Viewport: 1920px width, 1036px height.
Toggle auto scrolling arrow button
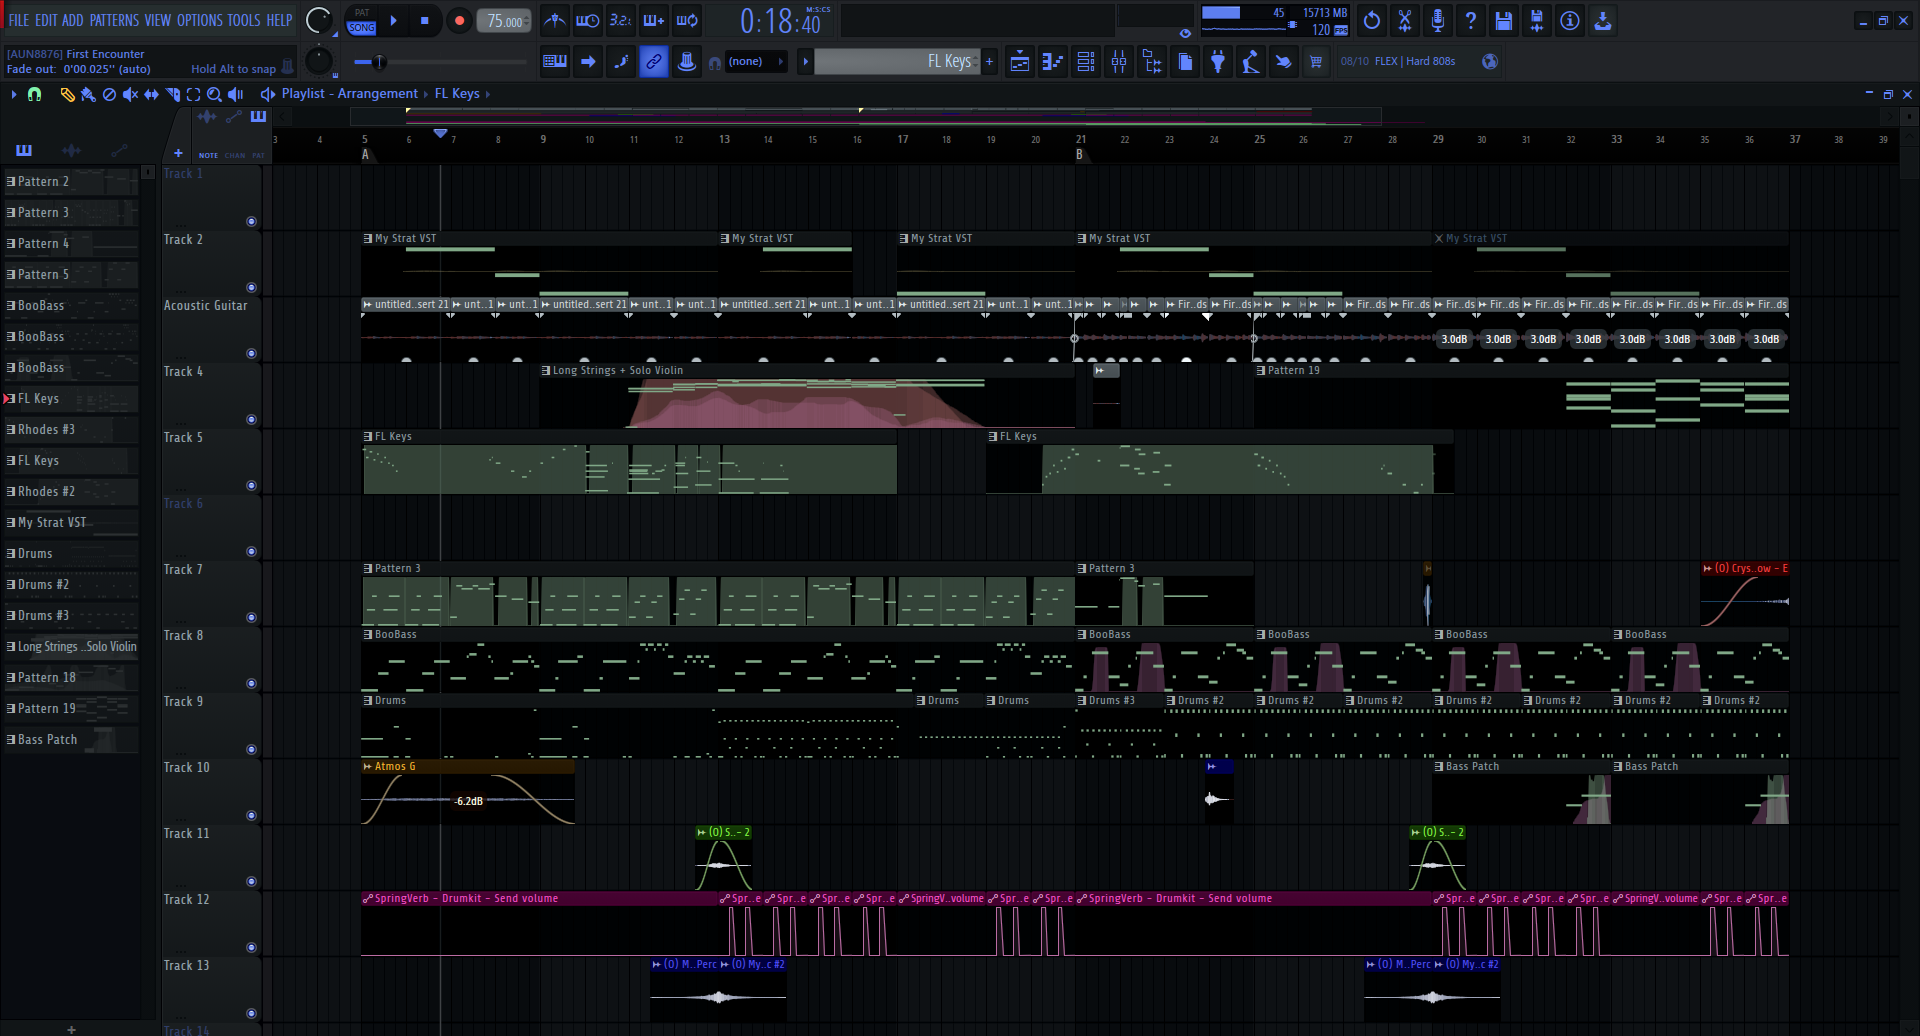[x=588, y=62]
